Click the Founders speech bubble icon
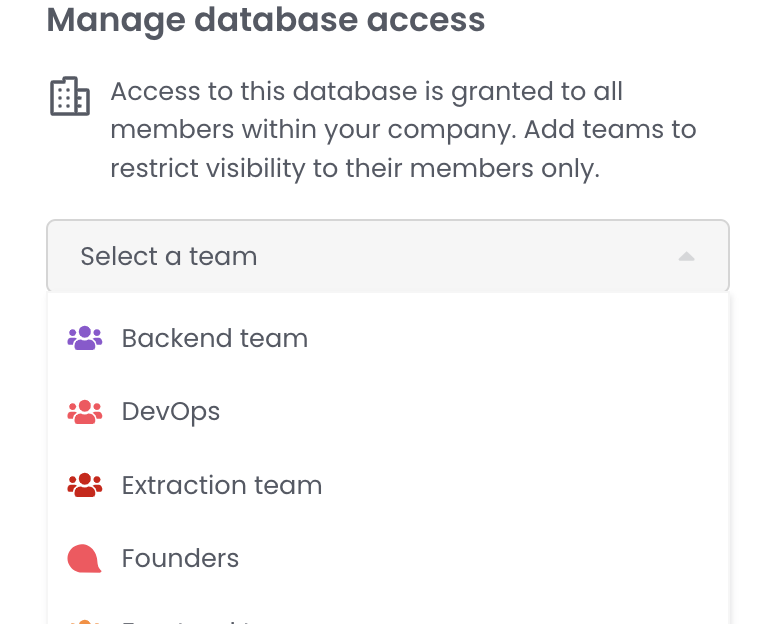766x624 pixels. pos(84,558)
